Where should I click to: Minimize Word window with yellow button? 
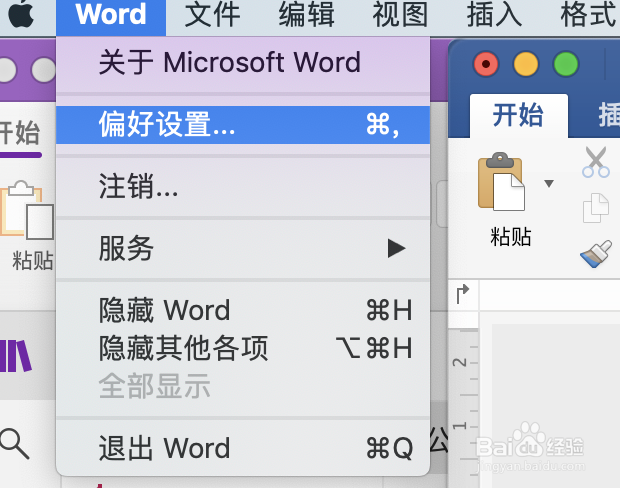coord(526,64)
